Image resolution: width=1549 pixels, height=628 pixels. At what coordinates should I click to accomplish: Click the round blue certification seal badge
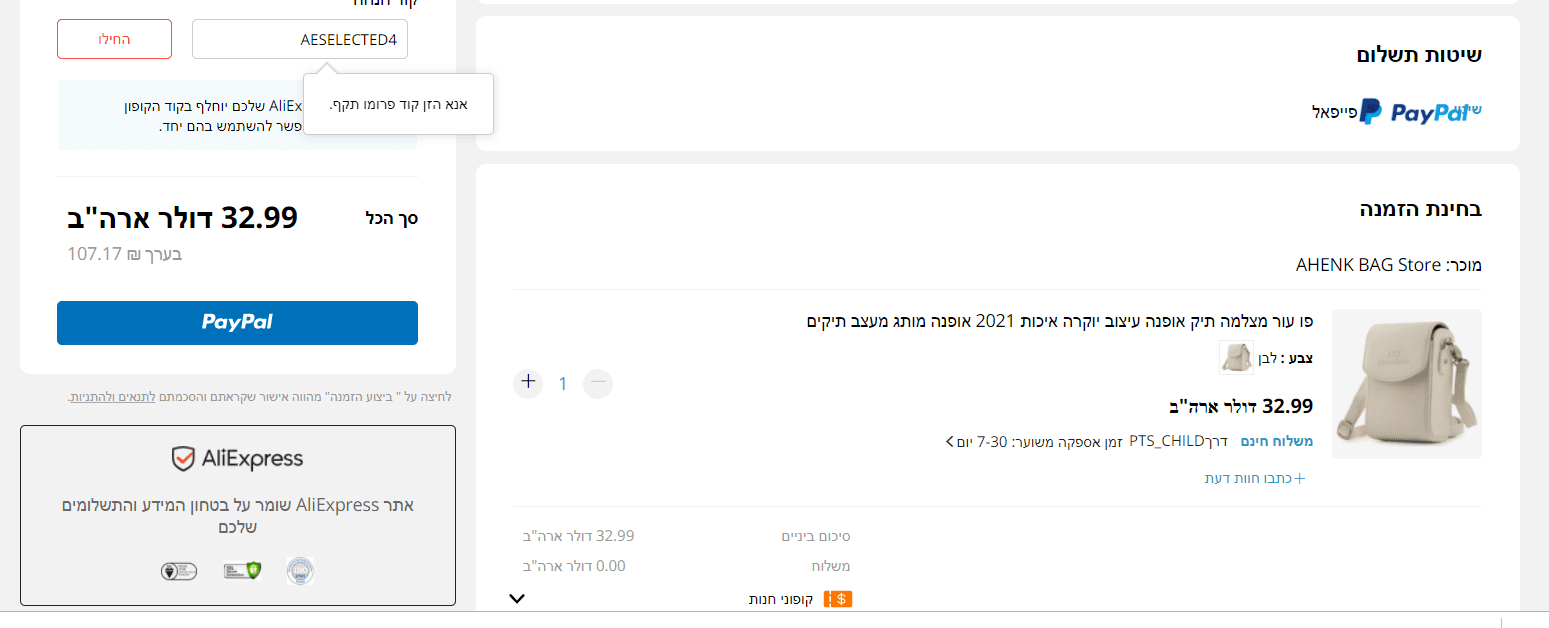[x=300, y=571]
